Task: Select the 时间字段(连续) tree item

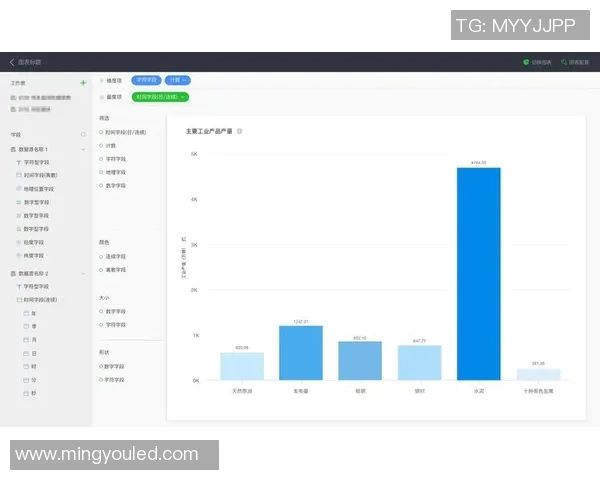Action: pos(40,299)
